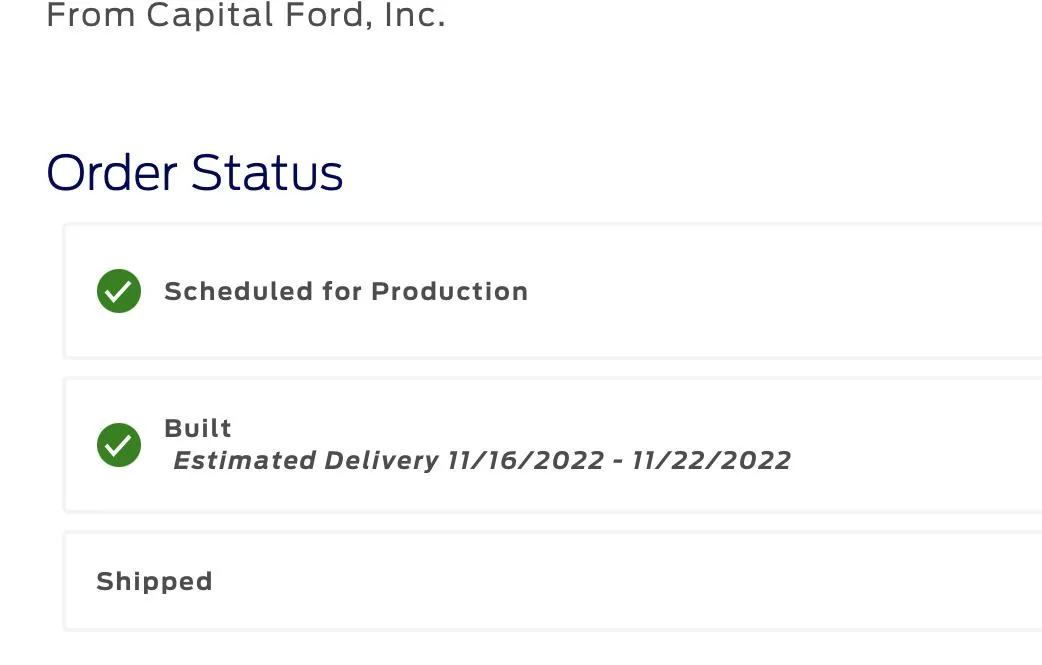
Task: Click the word Production in first status row
Action: point(449,291)
